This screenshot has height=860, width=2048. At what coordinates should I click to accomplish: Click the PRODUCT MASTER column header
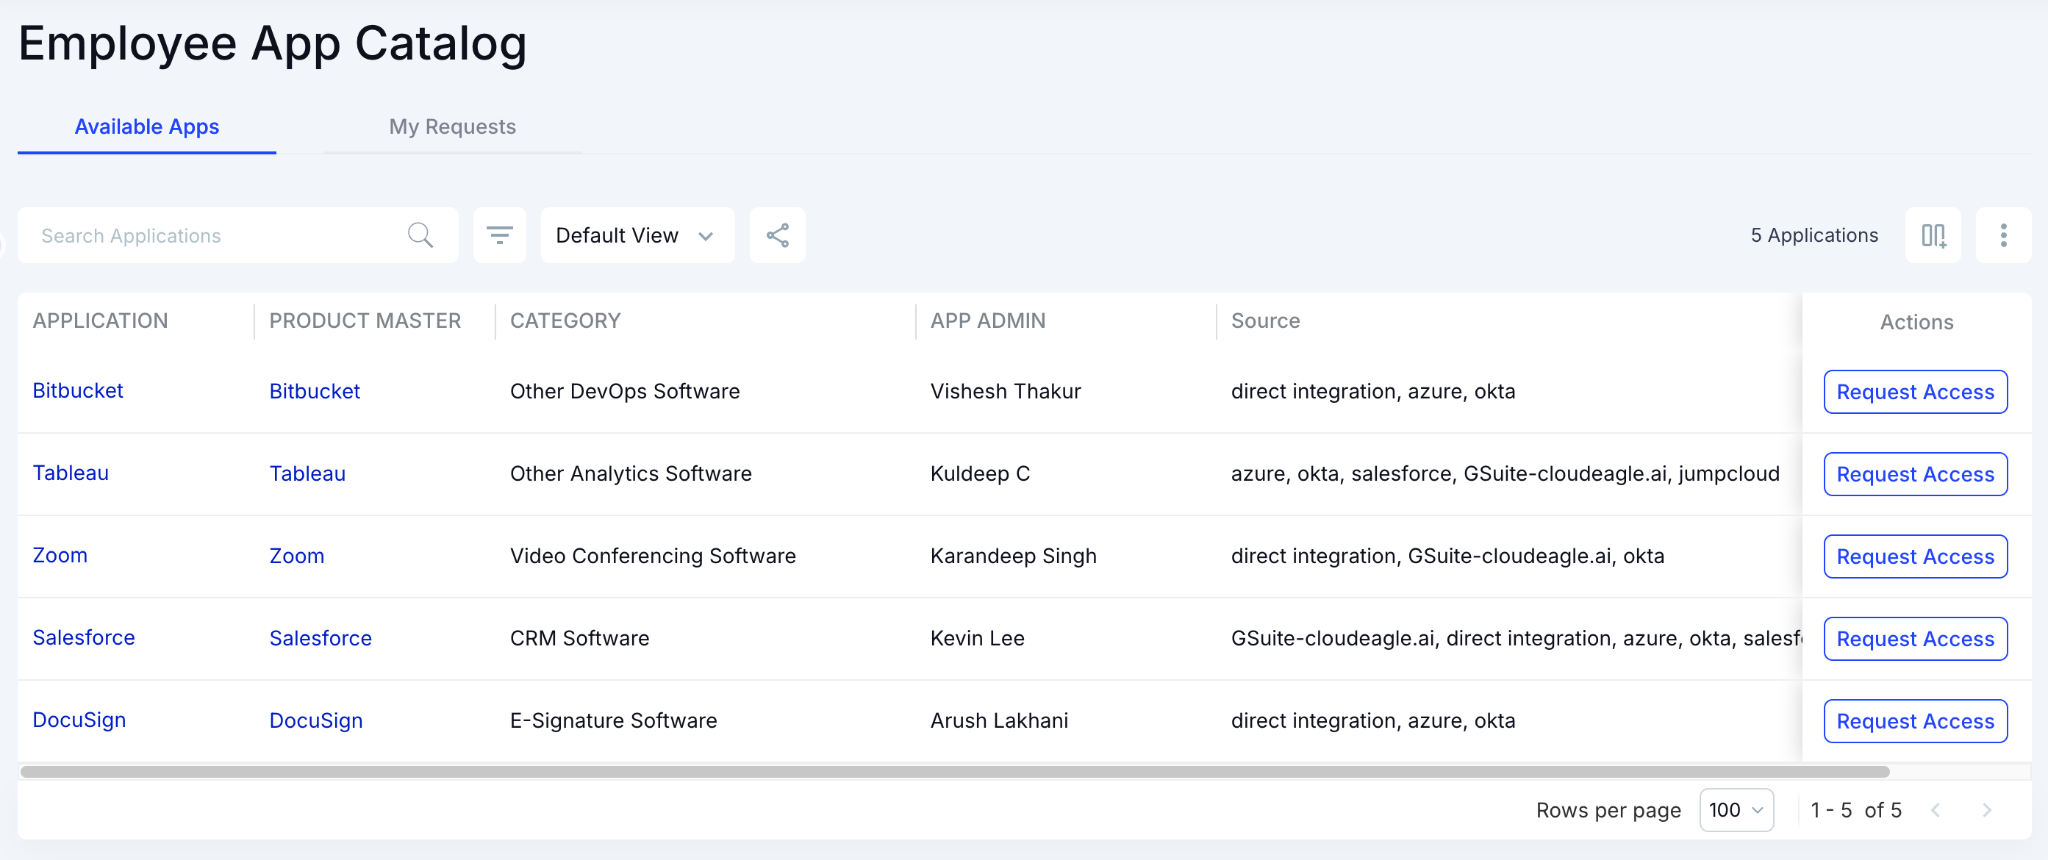click(x=365, y=321)
